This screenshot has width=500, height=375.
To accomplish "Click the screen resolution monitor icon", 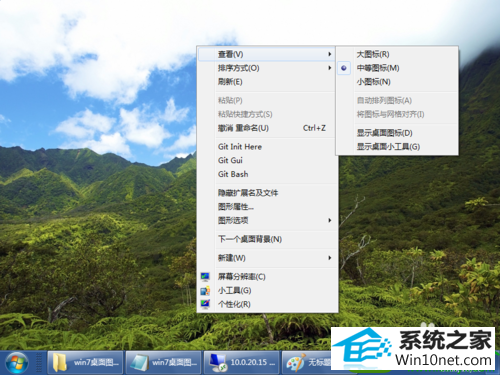I will (205, 277).
